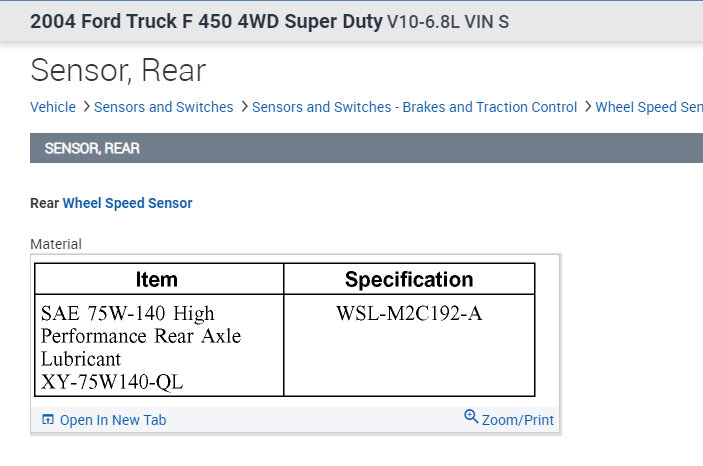
Task: Click the chevron after Vehicle breadcrumb
Action: pos(87,106)
